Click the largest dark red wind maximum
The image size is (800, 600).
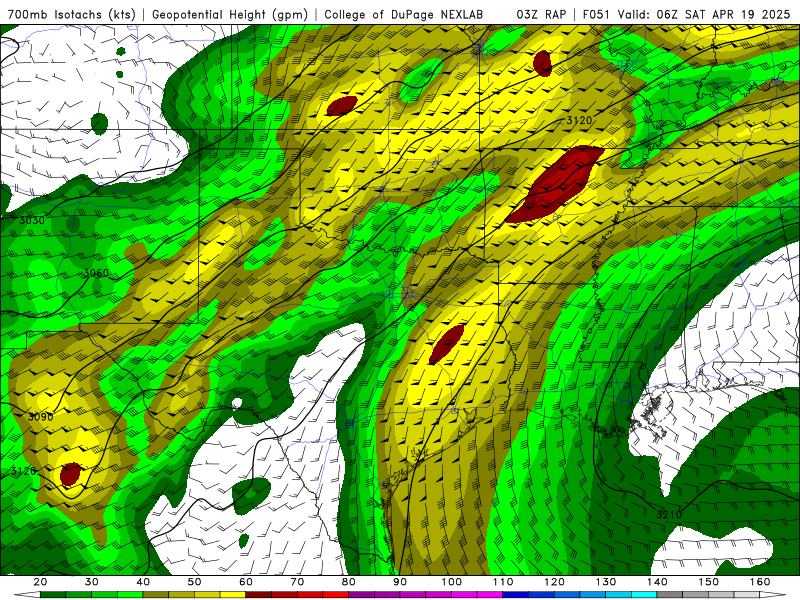coord(555,185)
